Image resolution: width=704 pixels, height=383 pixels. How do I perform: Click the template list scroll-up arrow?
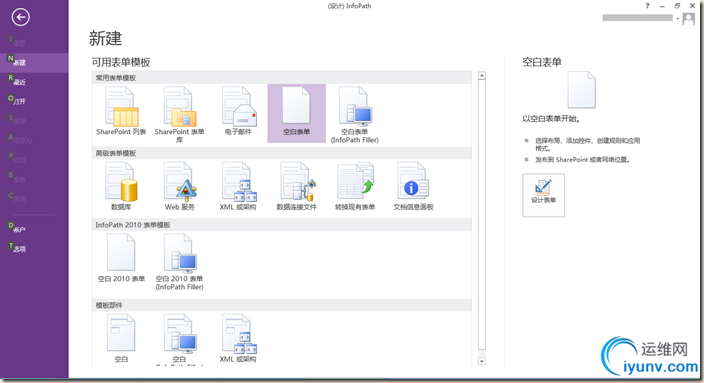tap(482, 76)
